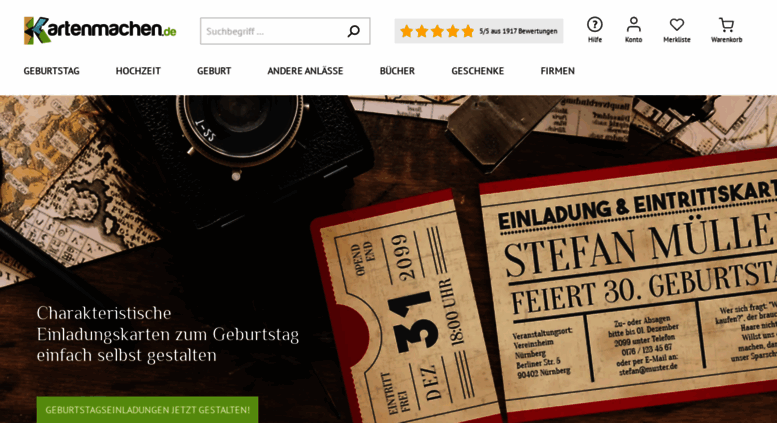777x423 pixels.
Task: Open the Geburtstag menu
Action: coord(52,71)
